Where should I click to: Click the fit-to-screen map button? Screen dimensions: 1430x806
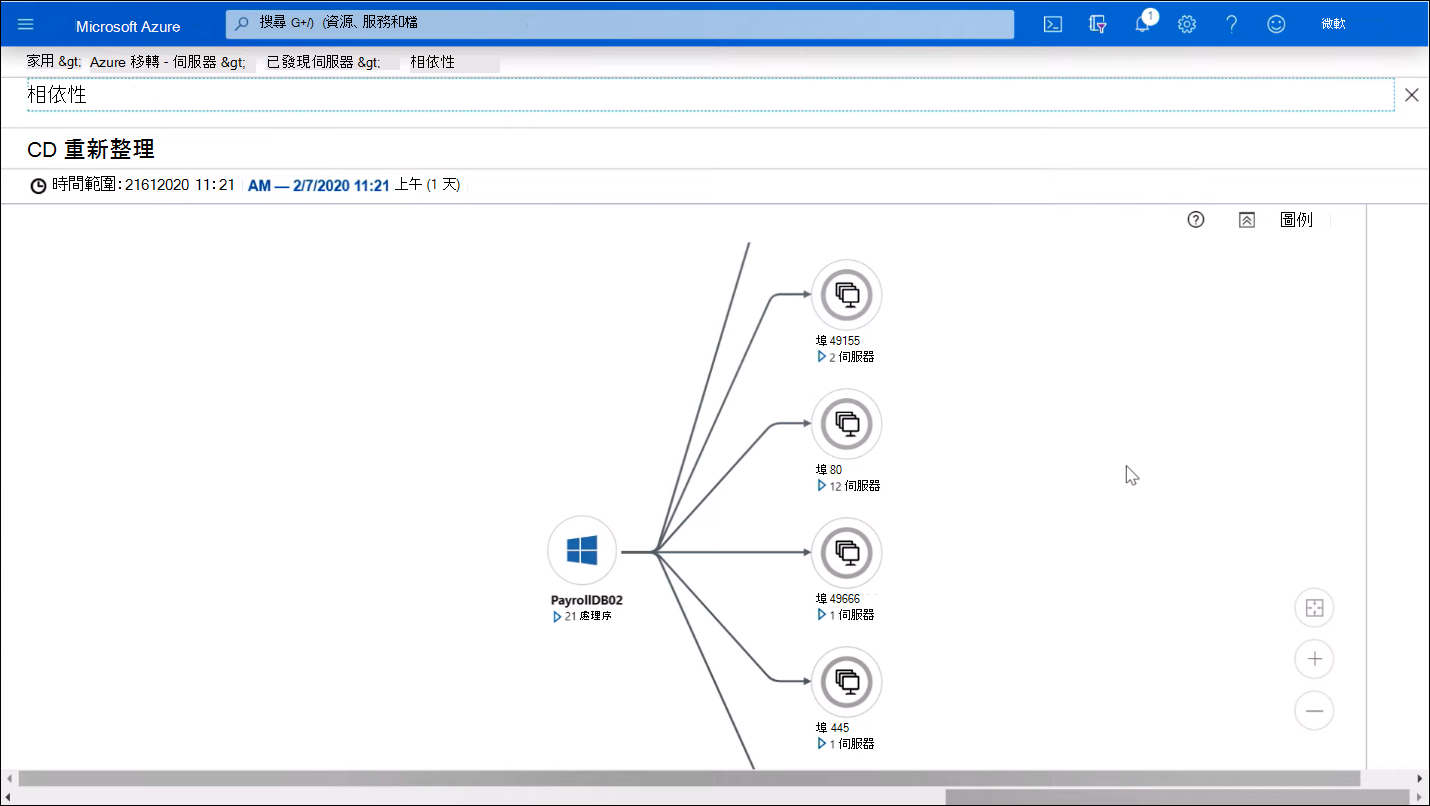coord(1314,607)
